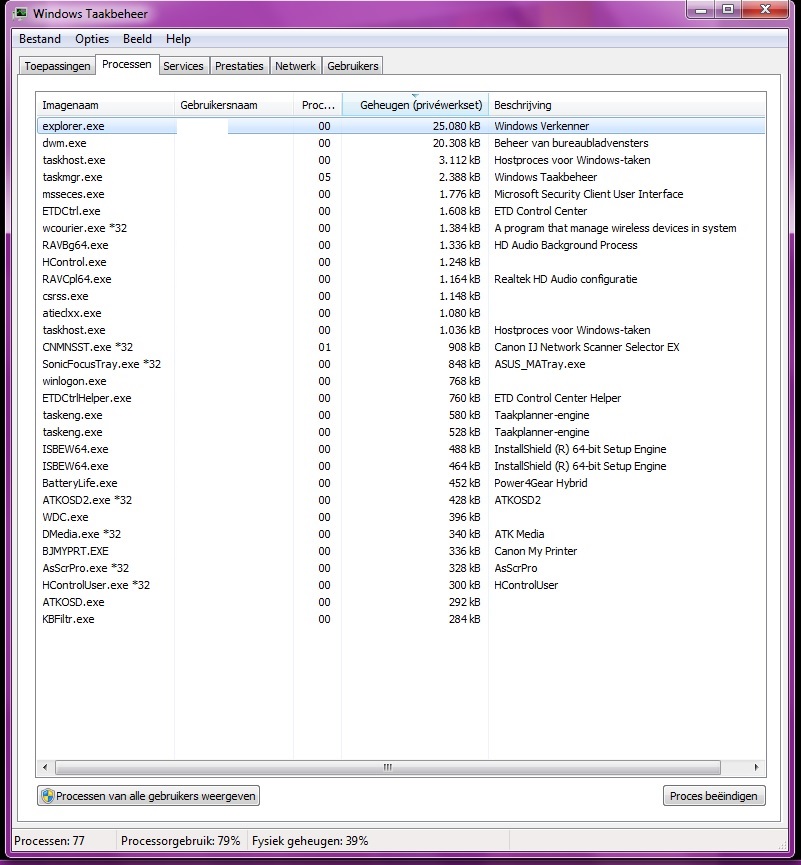
Task: Click the Fysiek geheugen: 39% status entry
Action: (x=310, y=841)
